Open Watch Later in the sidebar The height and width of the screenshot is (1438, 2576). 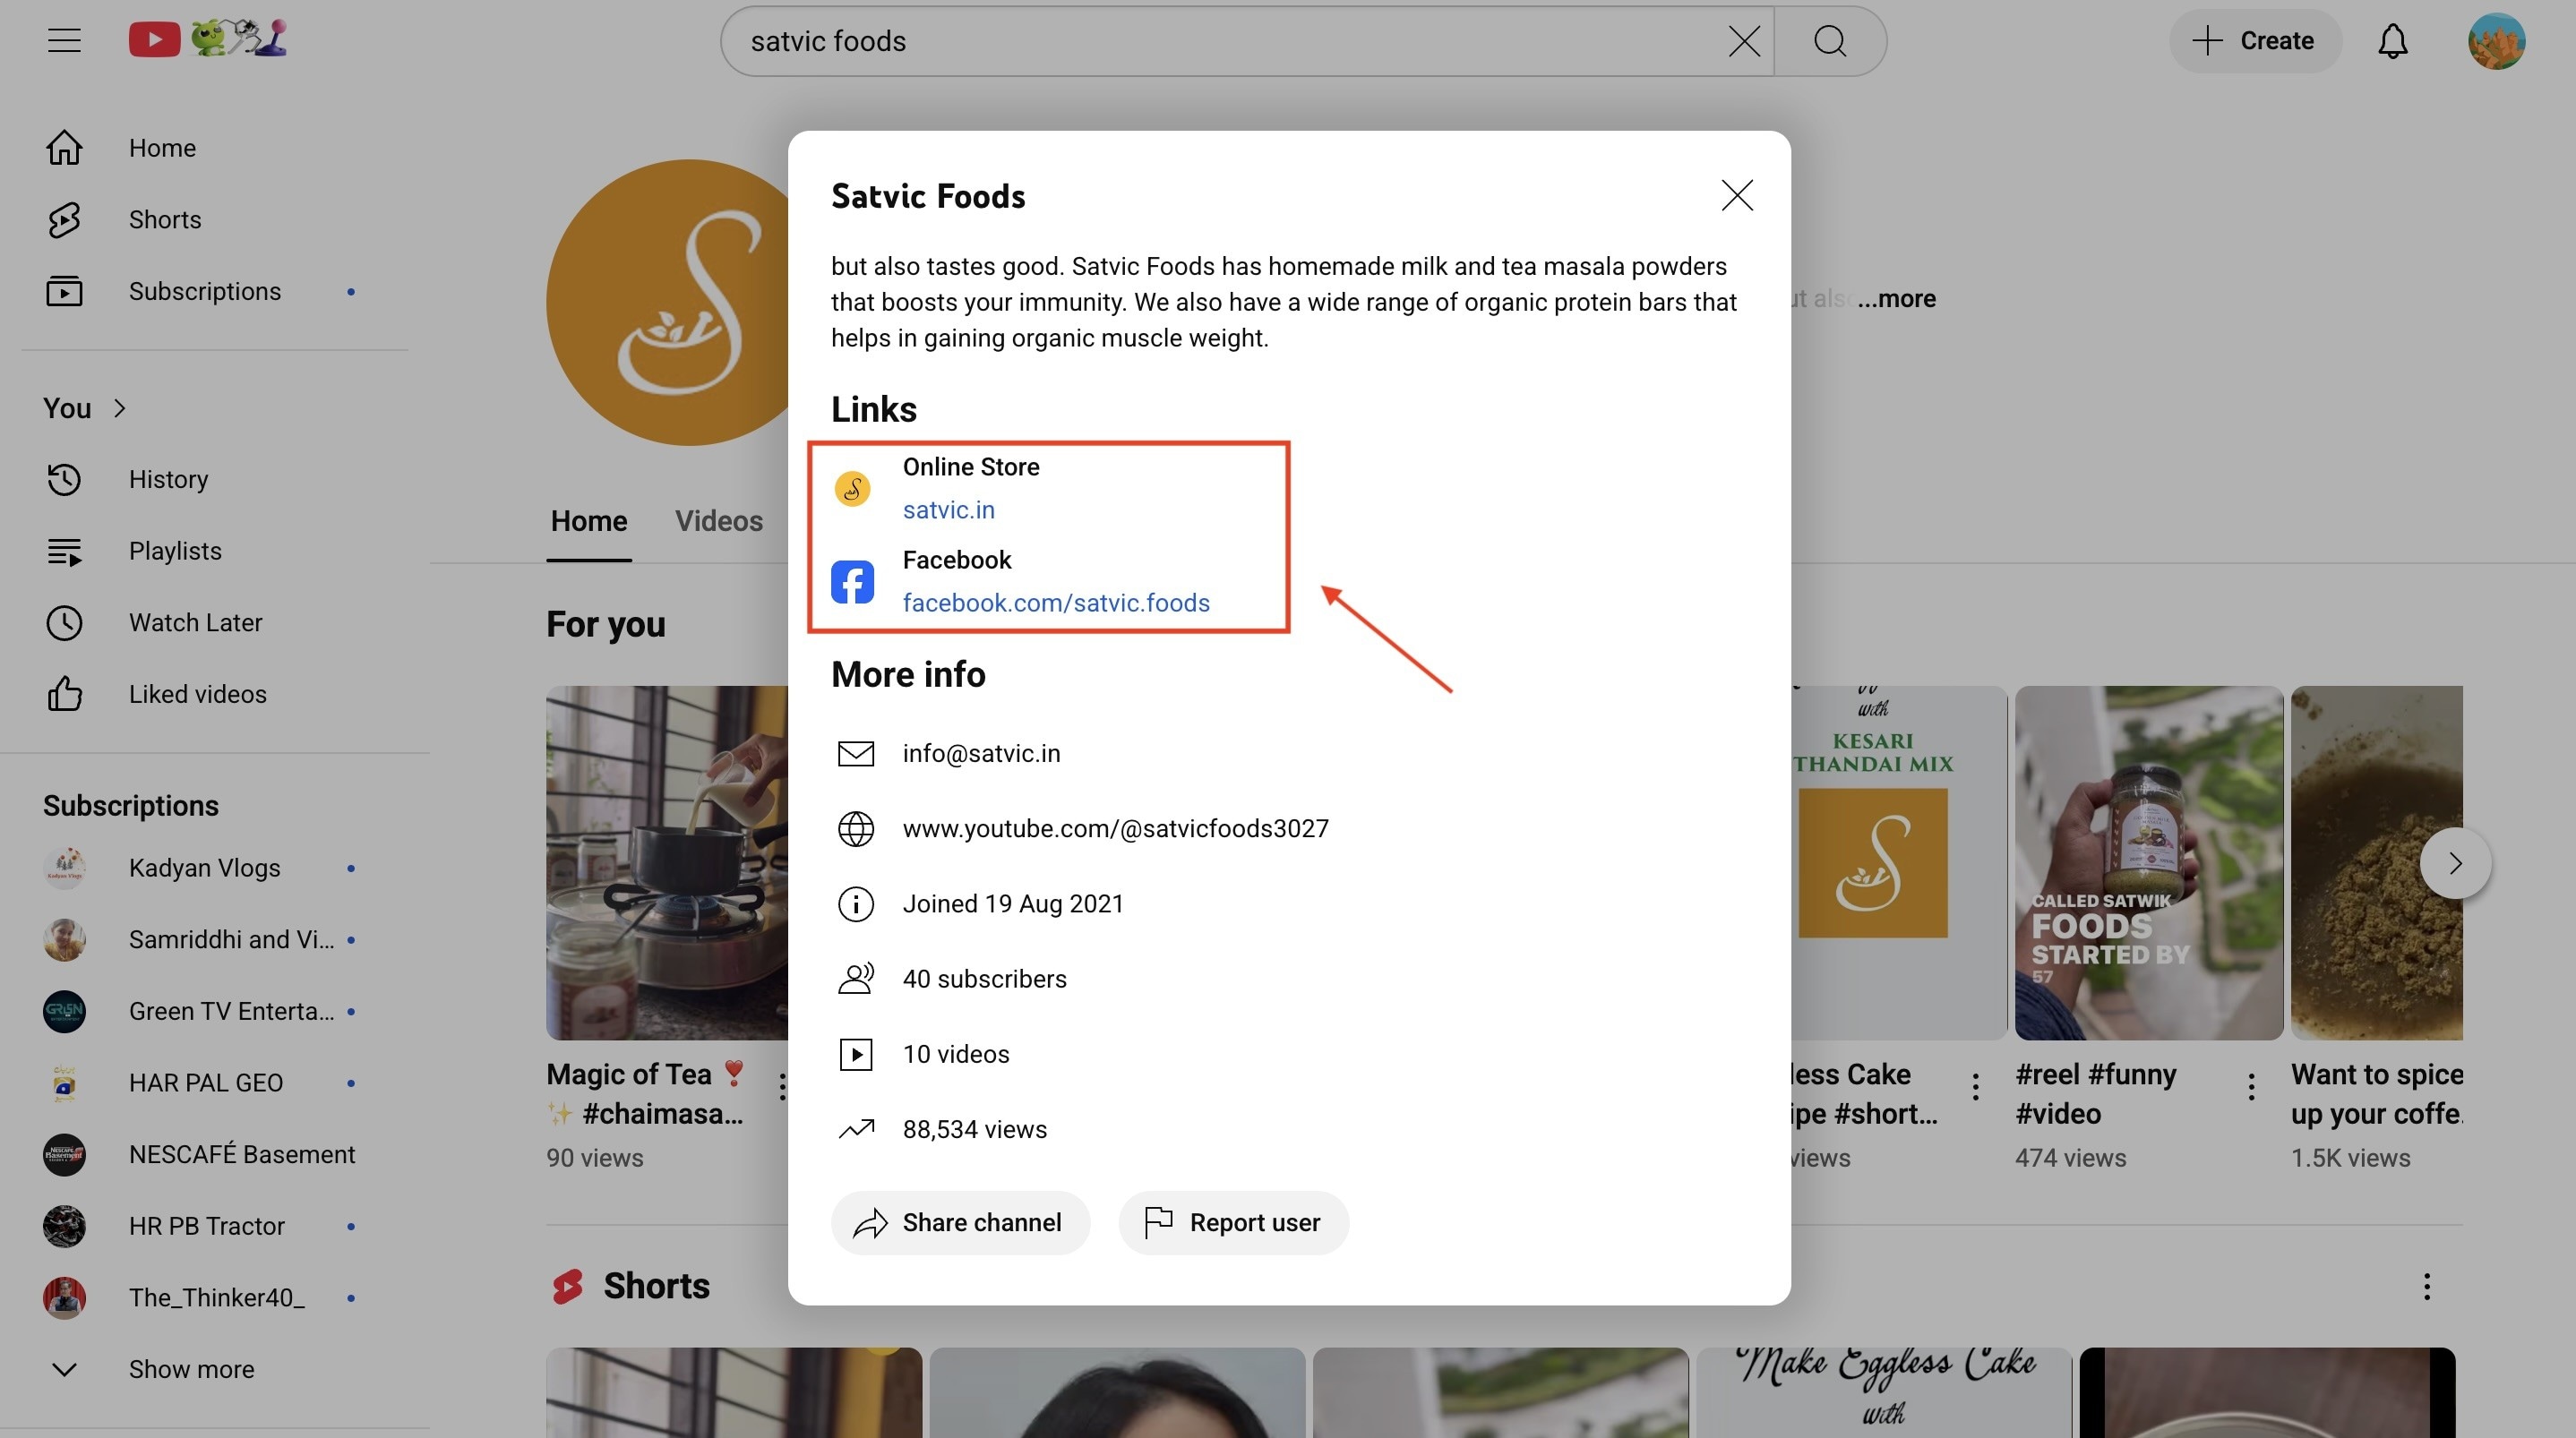pos(214,623)
